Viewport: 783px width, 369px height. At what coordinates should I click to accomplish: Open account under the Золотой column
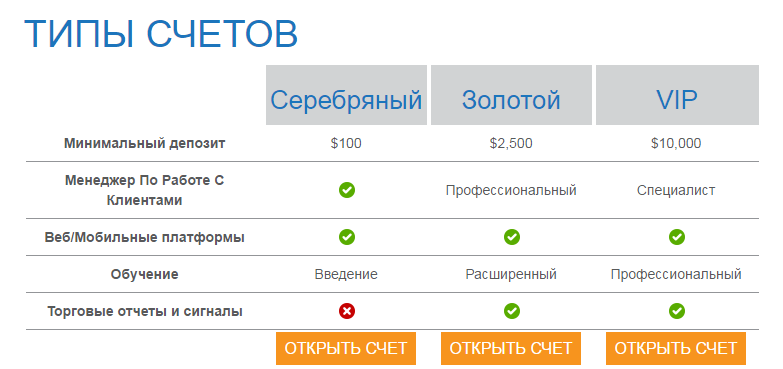click(511, 349)
